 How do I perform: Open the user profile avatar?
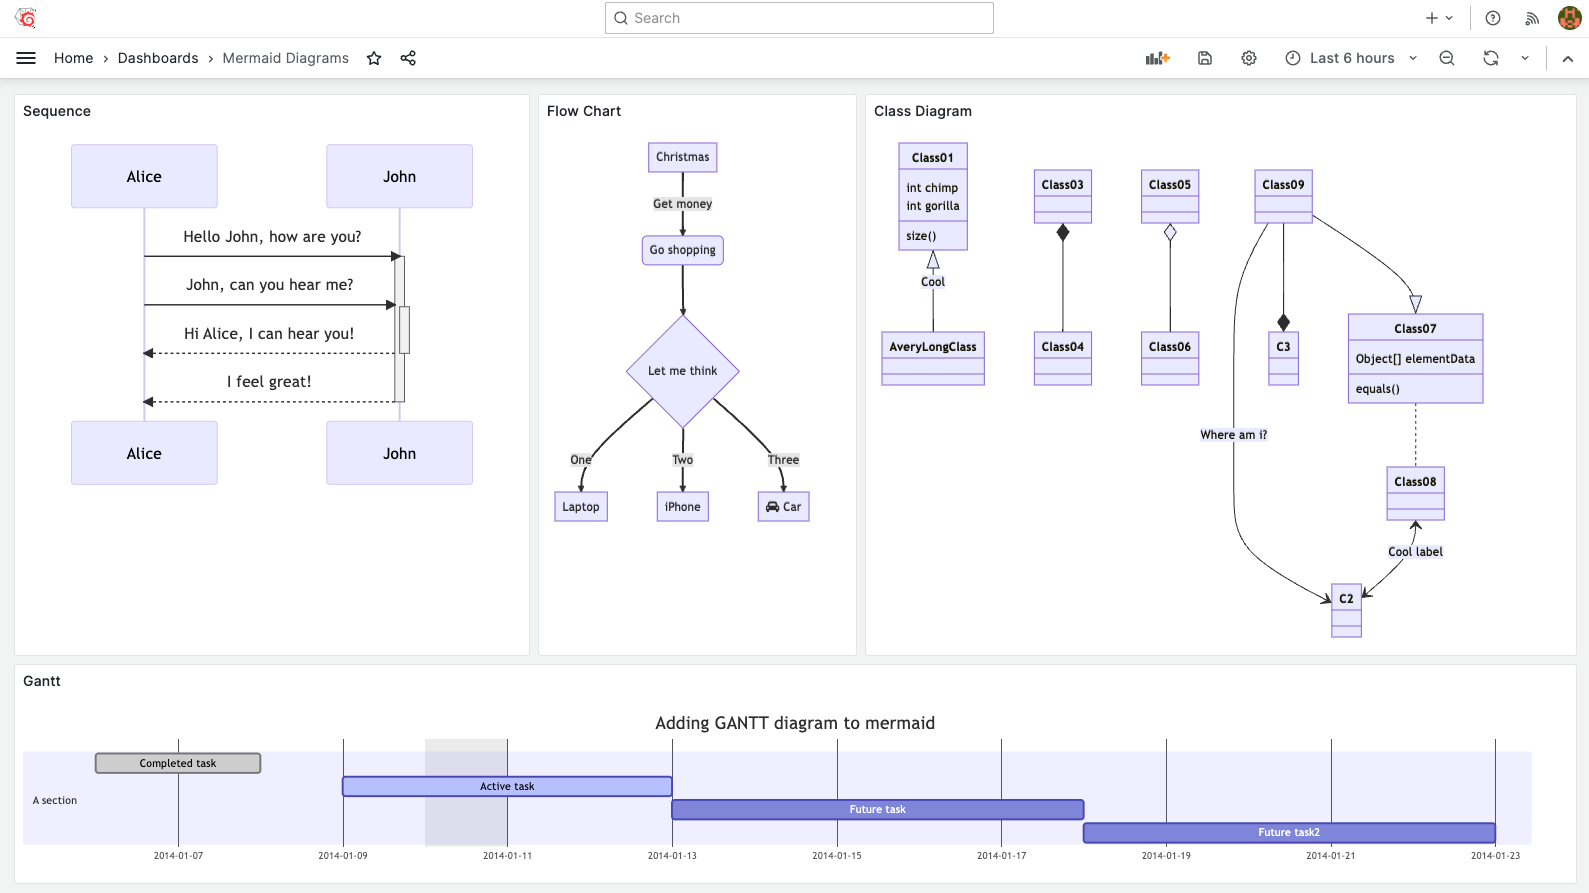[x=1570, y=18]
